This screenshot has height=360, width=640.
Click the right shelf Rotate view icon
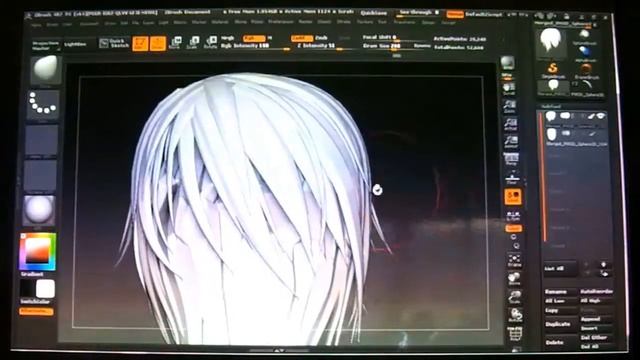pos(515,315)
